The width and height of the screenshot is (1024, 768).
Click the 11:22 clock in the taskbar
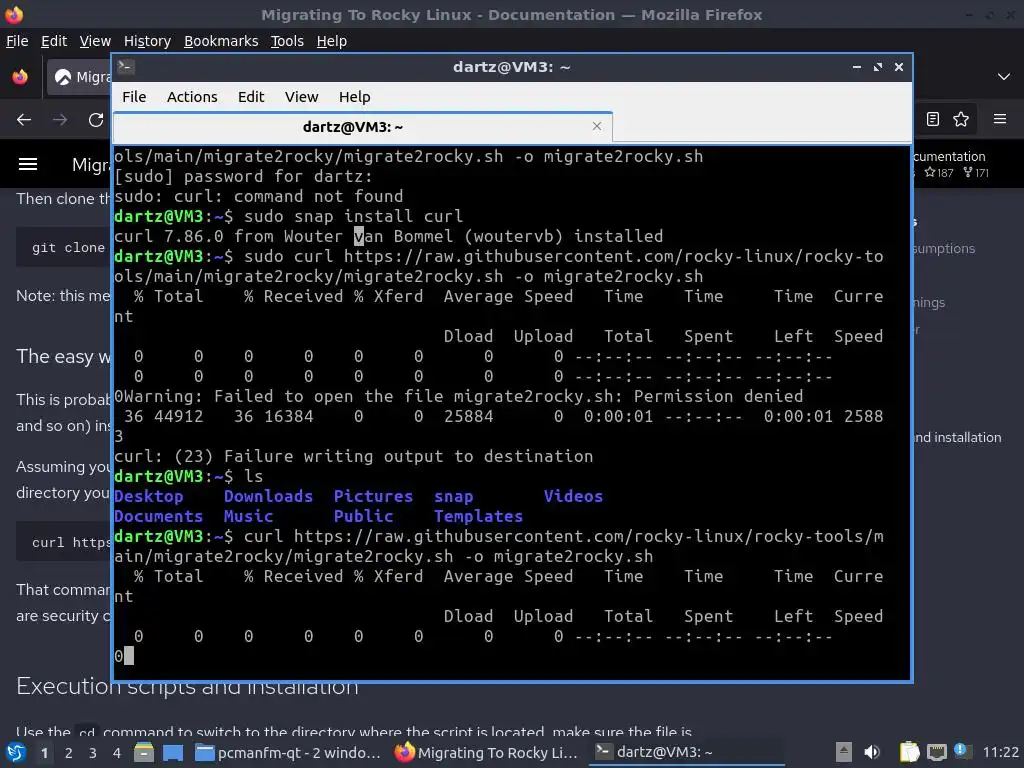click(1000, 752)
